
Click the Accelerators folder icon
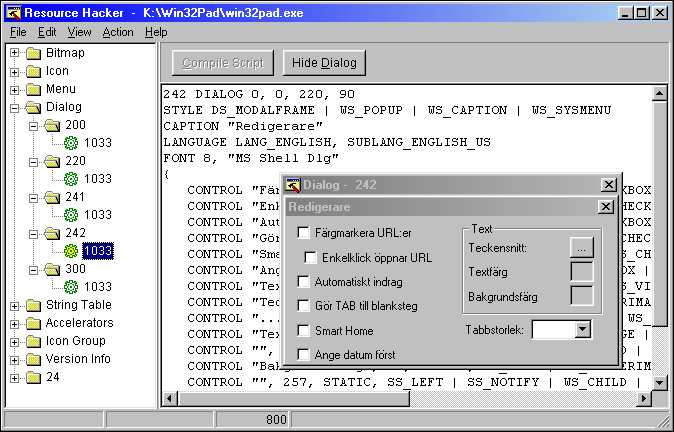[33, 323]
